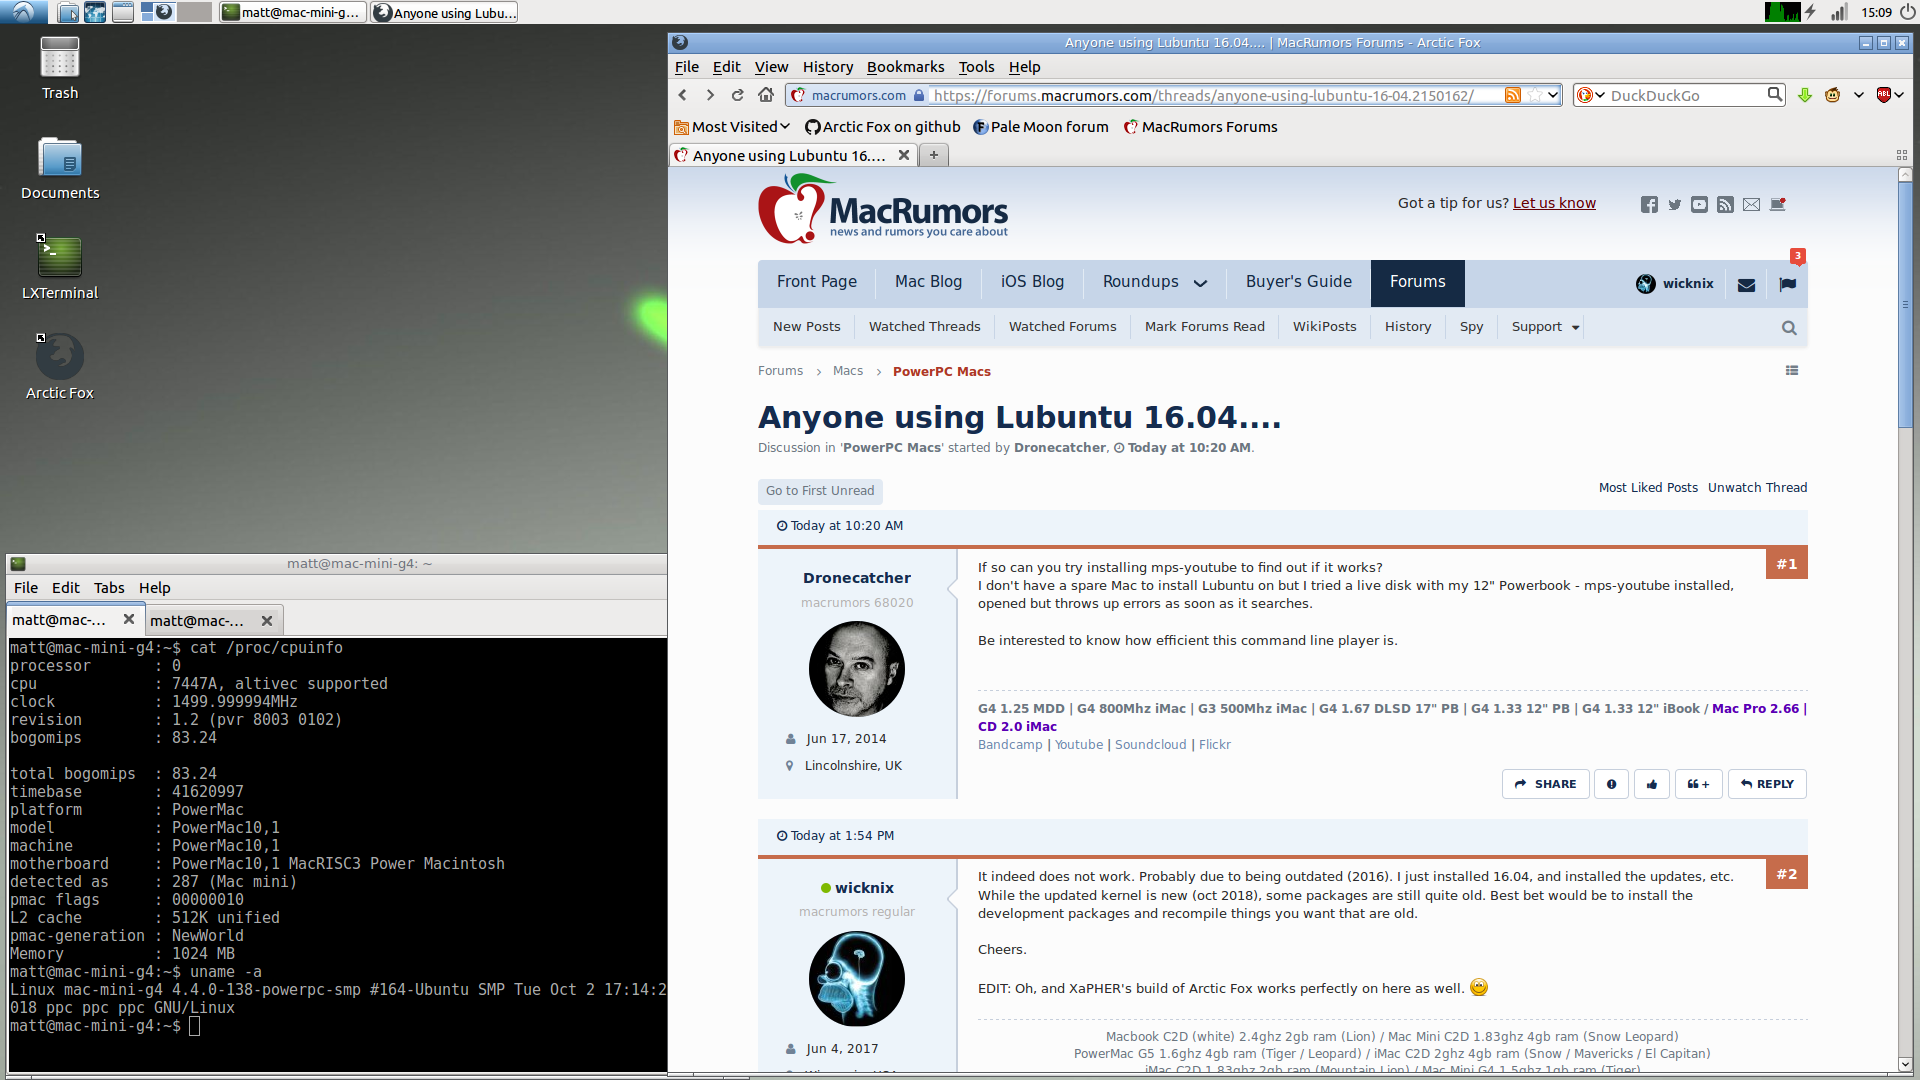The image size is (1920, 1080).
Task: Click into the DuckDuckGo search field
Action: [1685, 95]
